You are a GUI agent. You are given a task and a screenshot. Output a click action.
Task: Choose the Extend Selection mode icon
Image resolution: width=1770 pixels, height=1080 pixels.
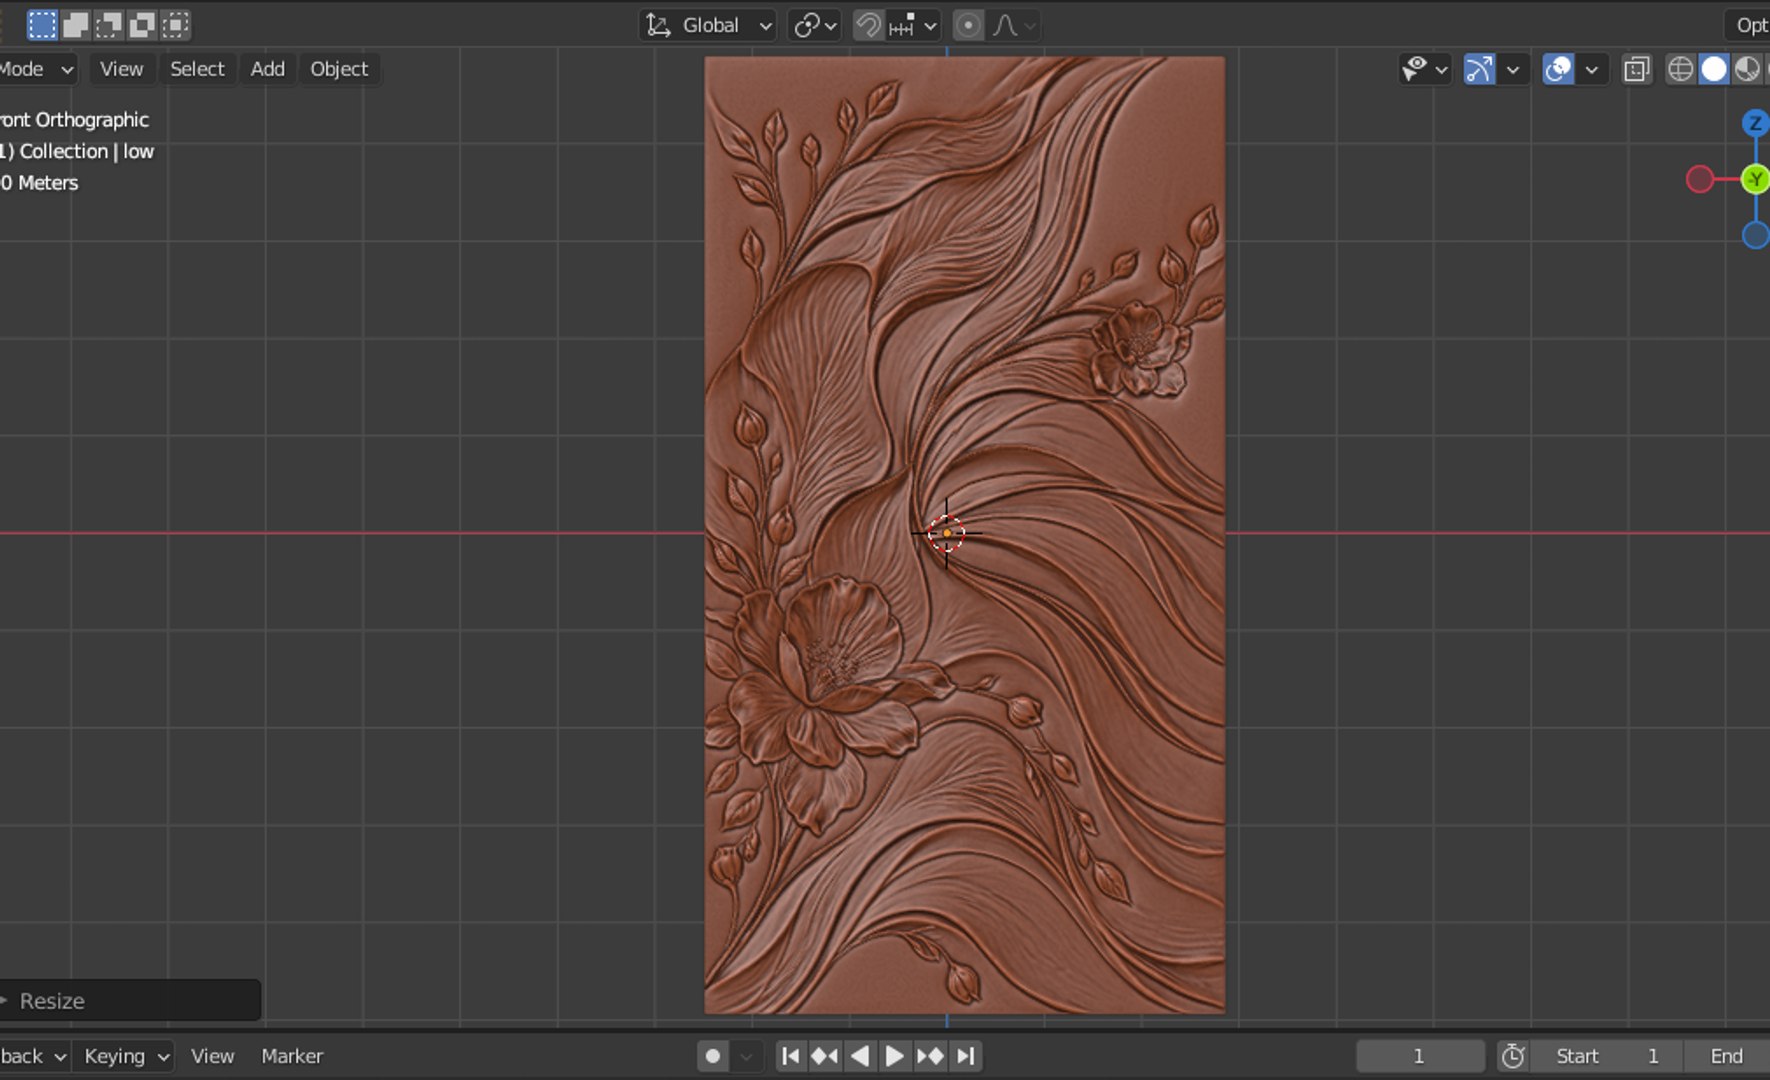76,25
